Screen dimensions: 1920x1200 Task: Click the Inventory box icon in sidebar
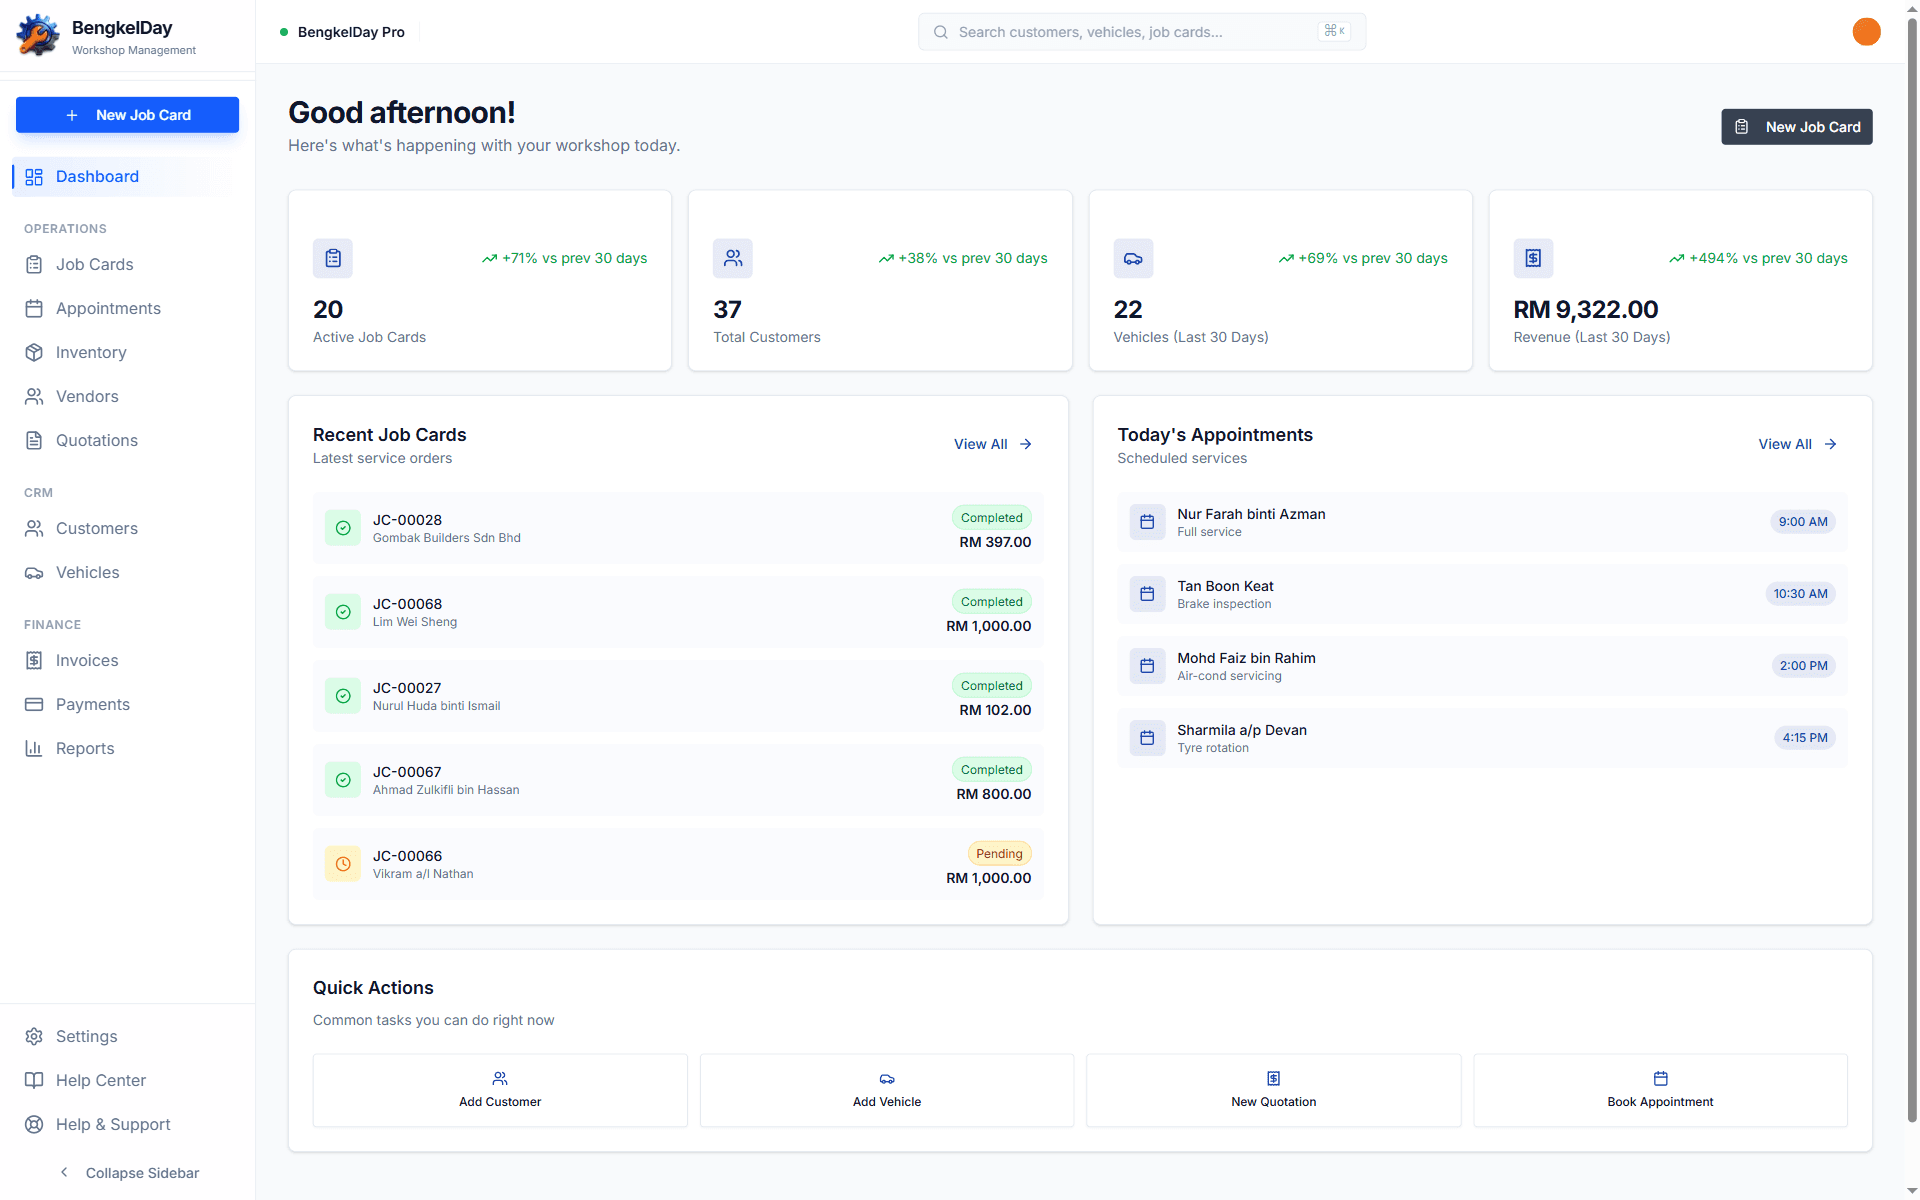pyautogui.click(x=34, y=352)
